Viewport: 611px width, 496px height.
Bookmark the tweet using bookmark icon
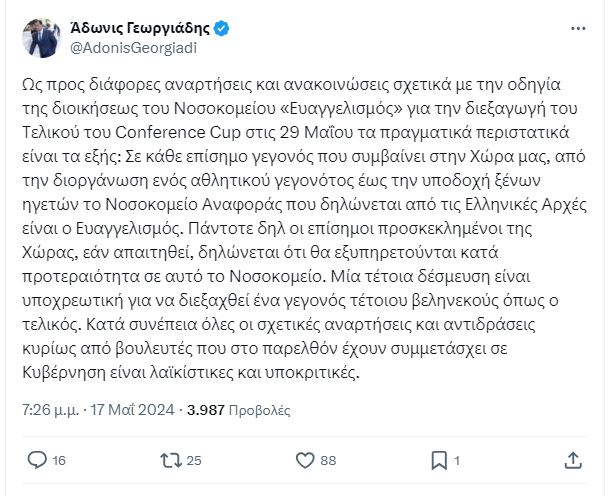pos(436,459)
